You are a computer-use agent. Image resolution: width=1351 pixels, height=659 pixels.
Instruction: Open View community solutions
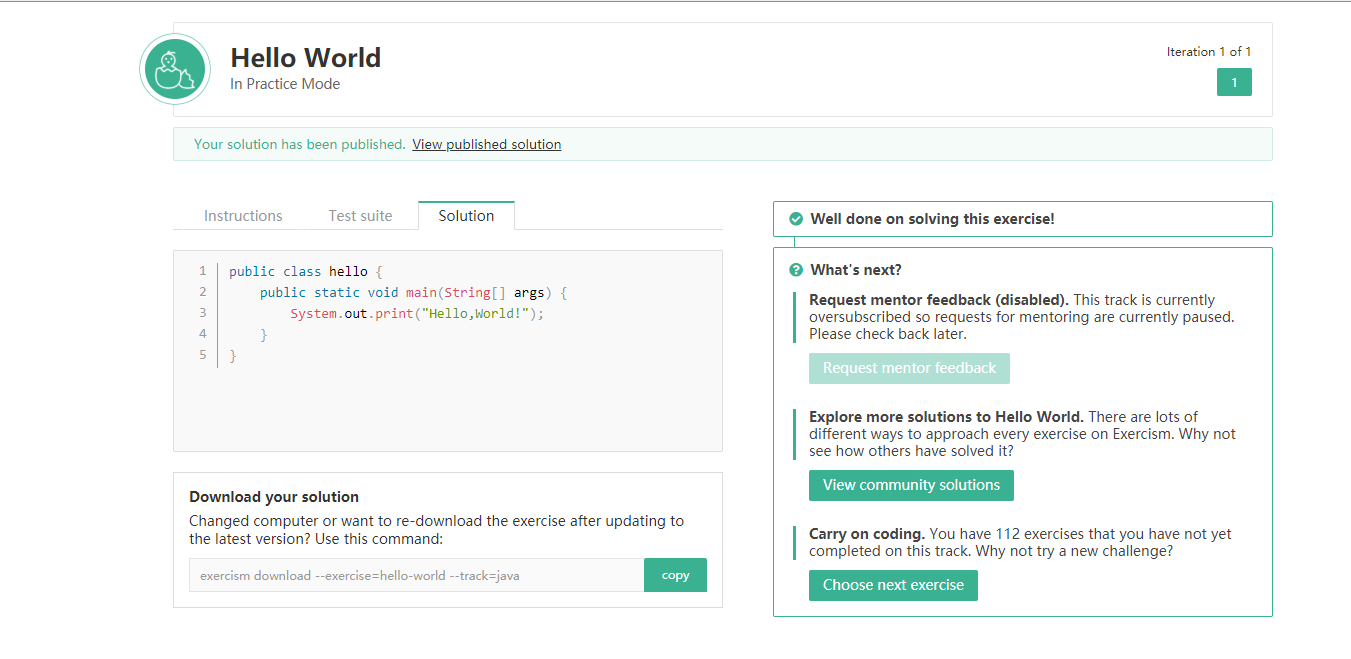tap(911, 485)
